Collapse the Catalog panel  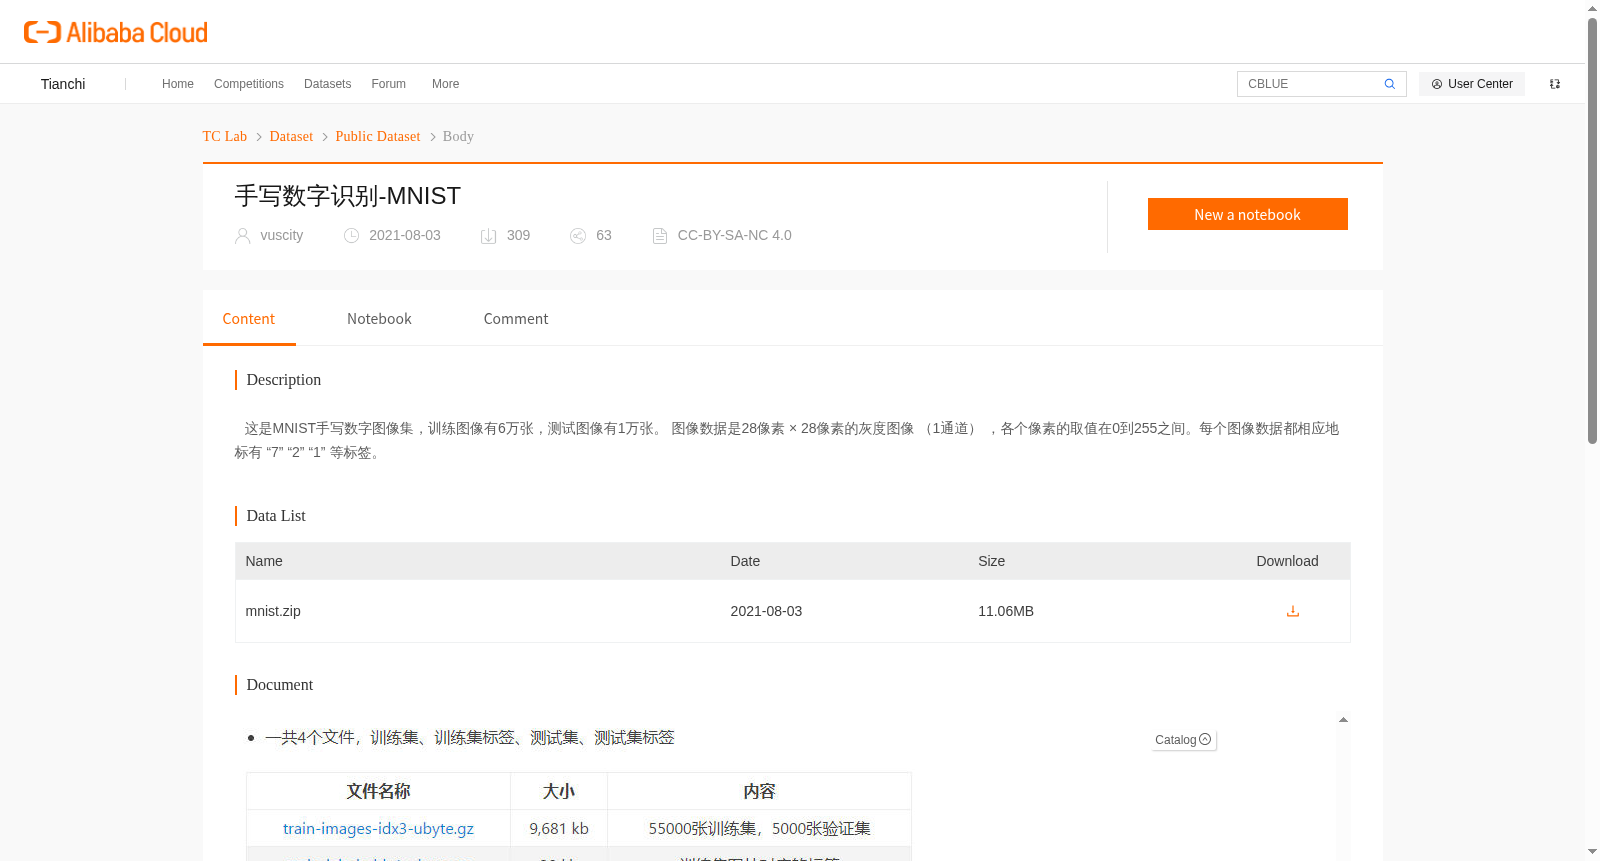pos(1184,740)
